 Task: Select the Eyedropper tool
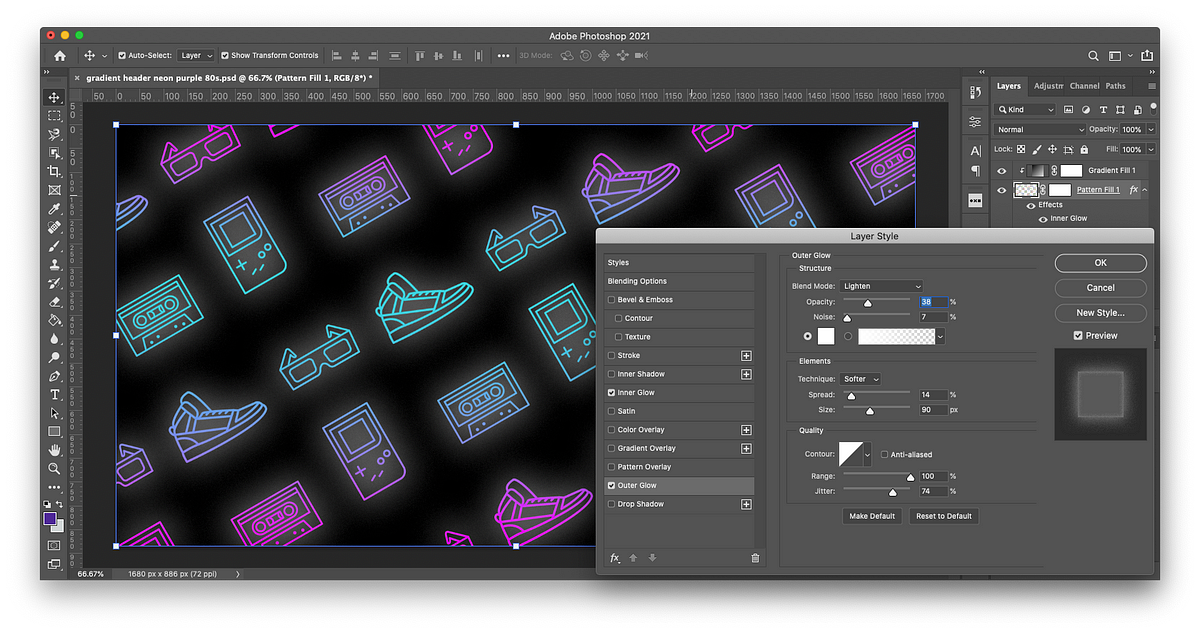click(x=54, y=209)
